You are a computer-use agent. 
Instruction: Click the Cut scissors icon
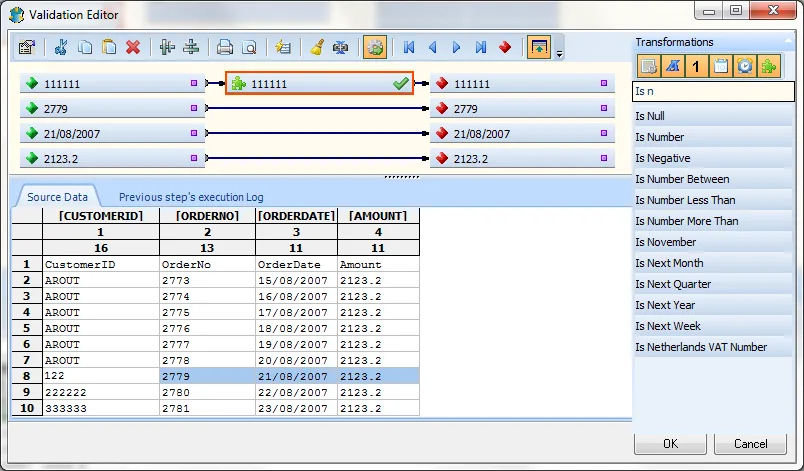61,48
